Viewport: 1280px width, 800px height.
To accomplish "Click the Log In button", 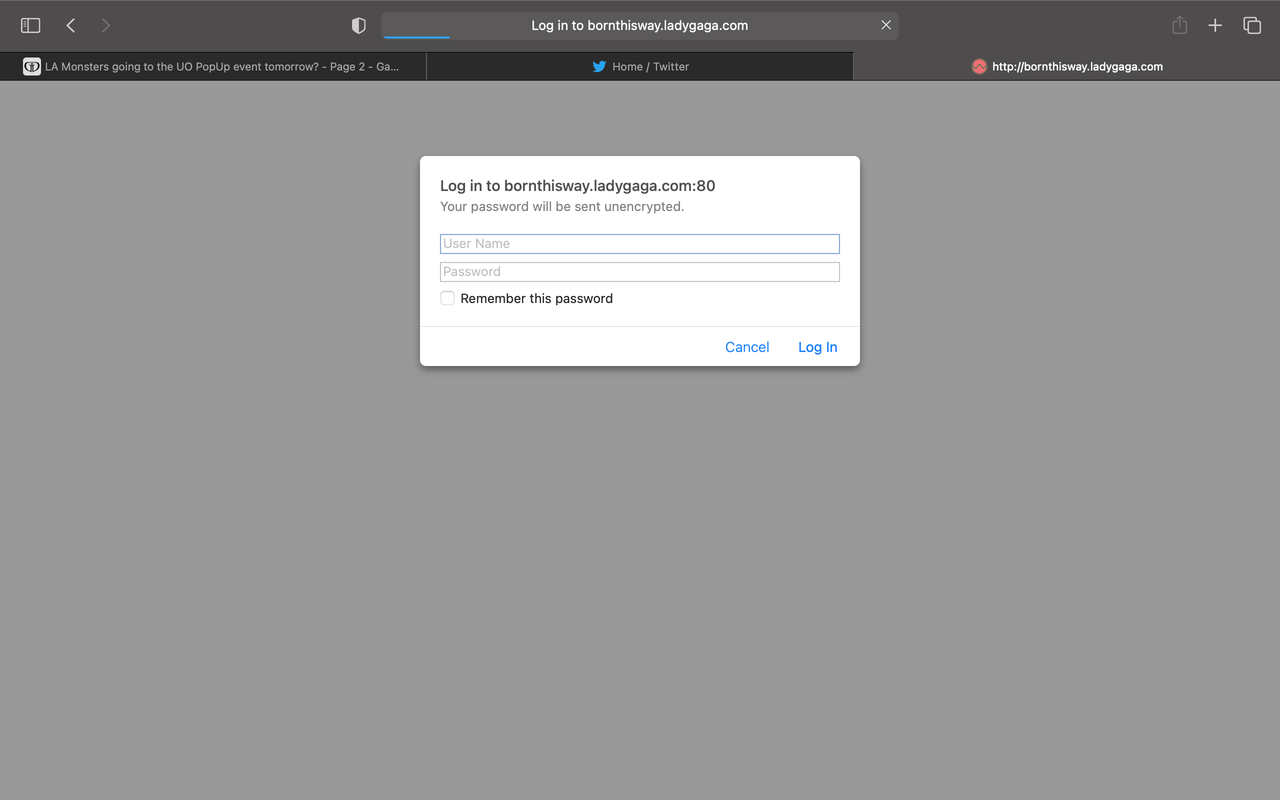I will 817,347.
